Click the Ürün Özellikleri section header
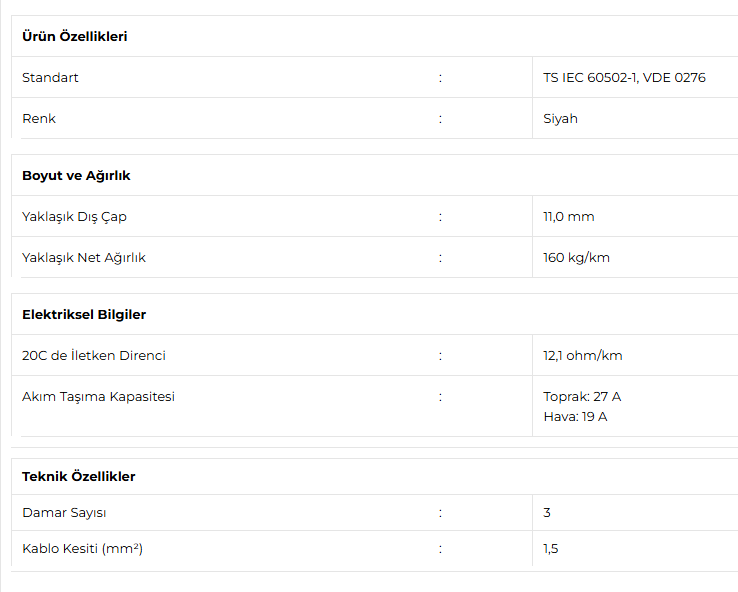The image size is (738, 592). pyautogui.click(x=74, y=36)
